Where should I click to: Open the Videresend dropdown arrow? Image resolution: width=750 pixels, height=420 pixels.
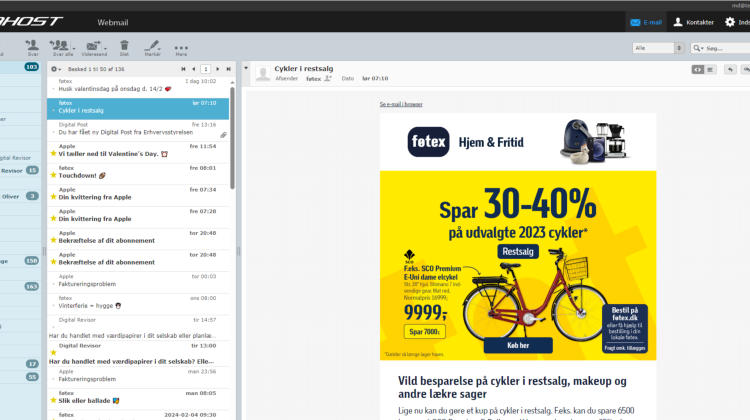tap(105, 48)
